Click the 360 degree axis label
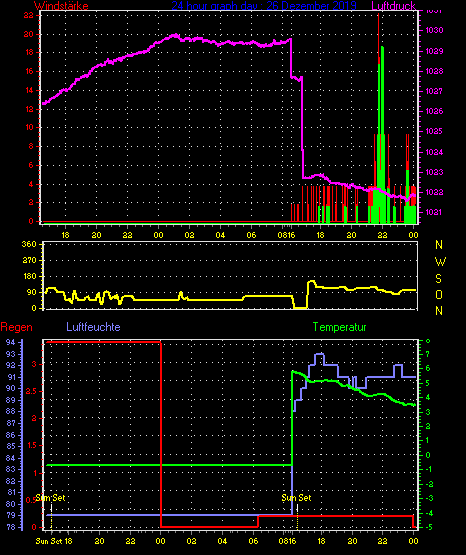The width and height of the screenshot is (466, 555). (x=29, y=245)
